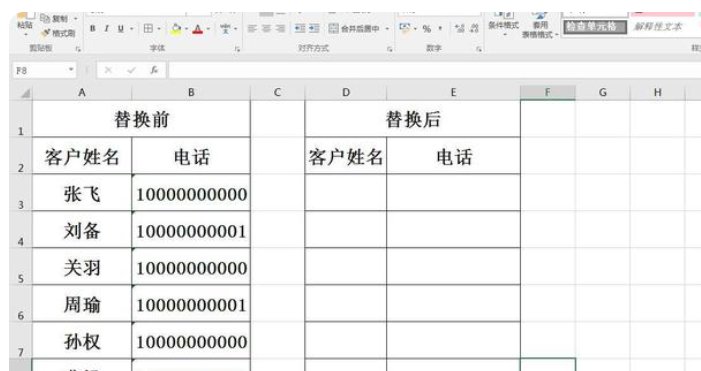Expand the font color dropdown arrow

pyautogui.click(x=208, y=29)
